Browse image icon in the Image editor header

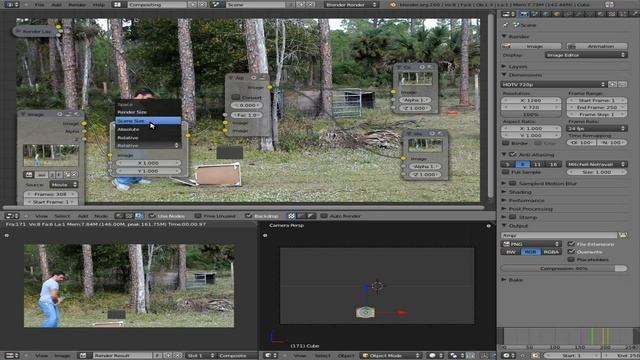83,356
